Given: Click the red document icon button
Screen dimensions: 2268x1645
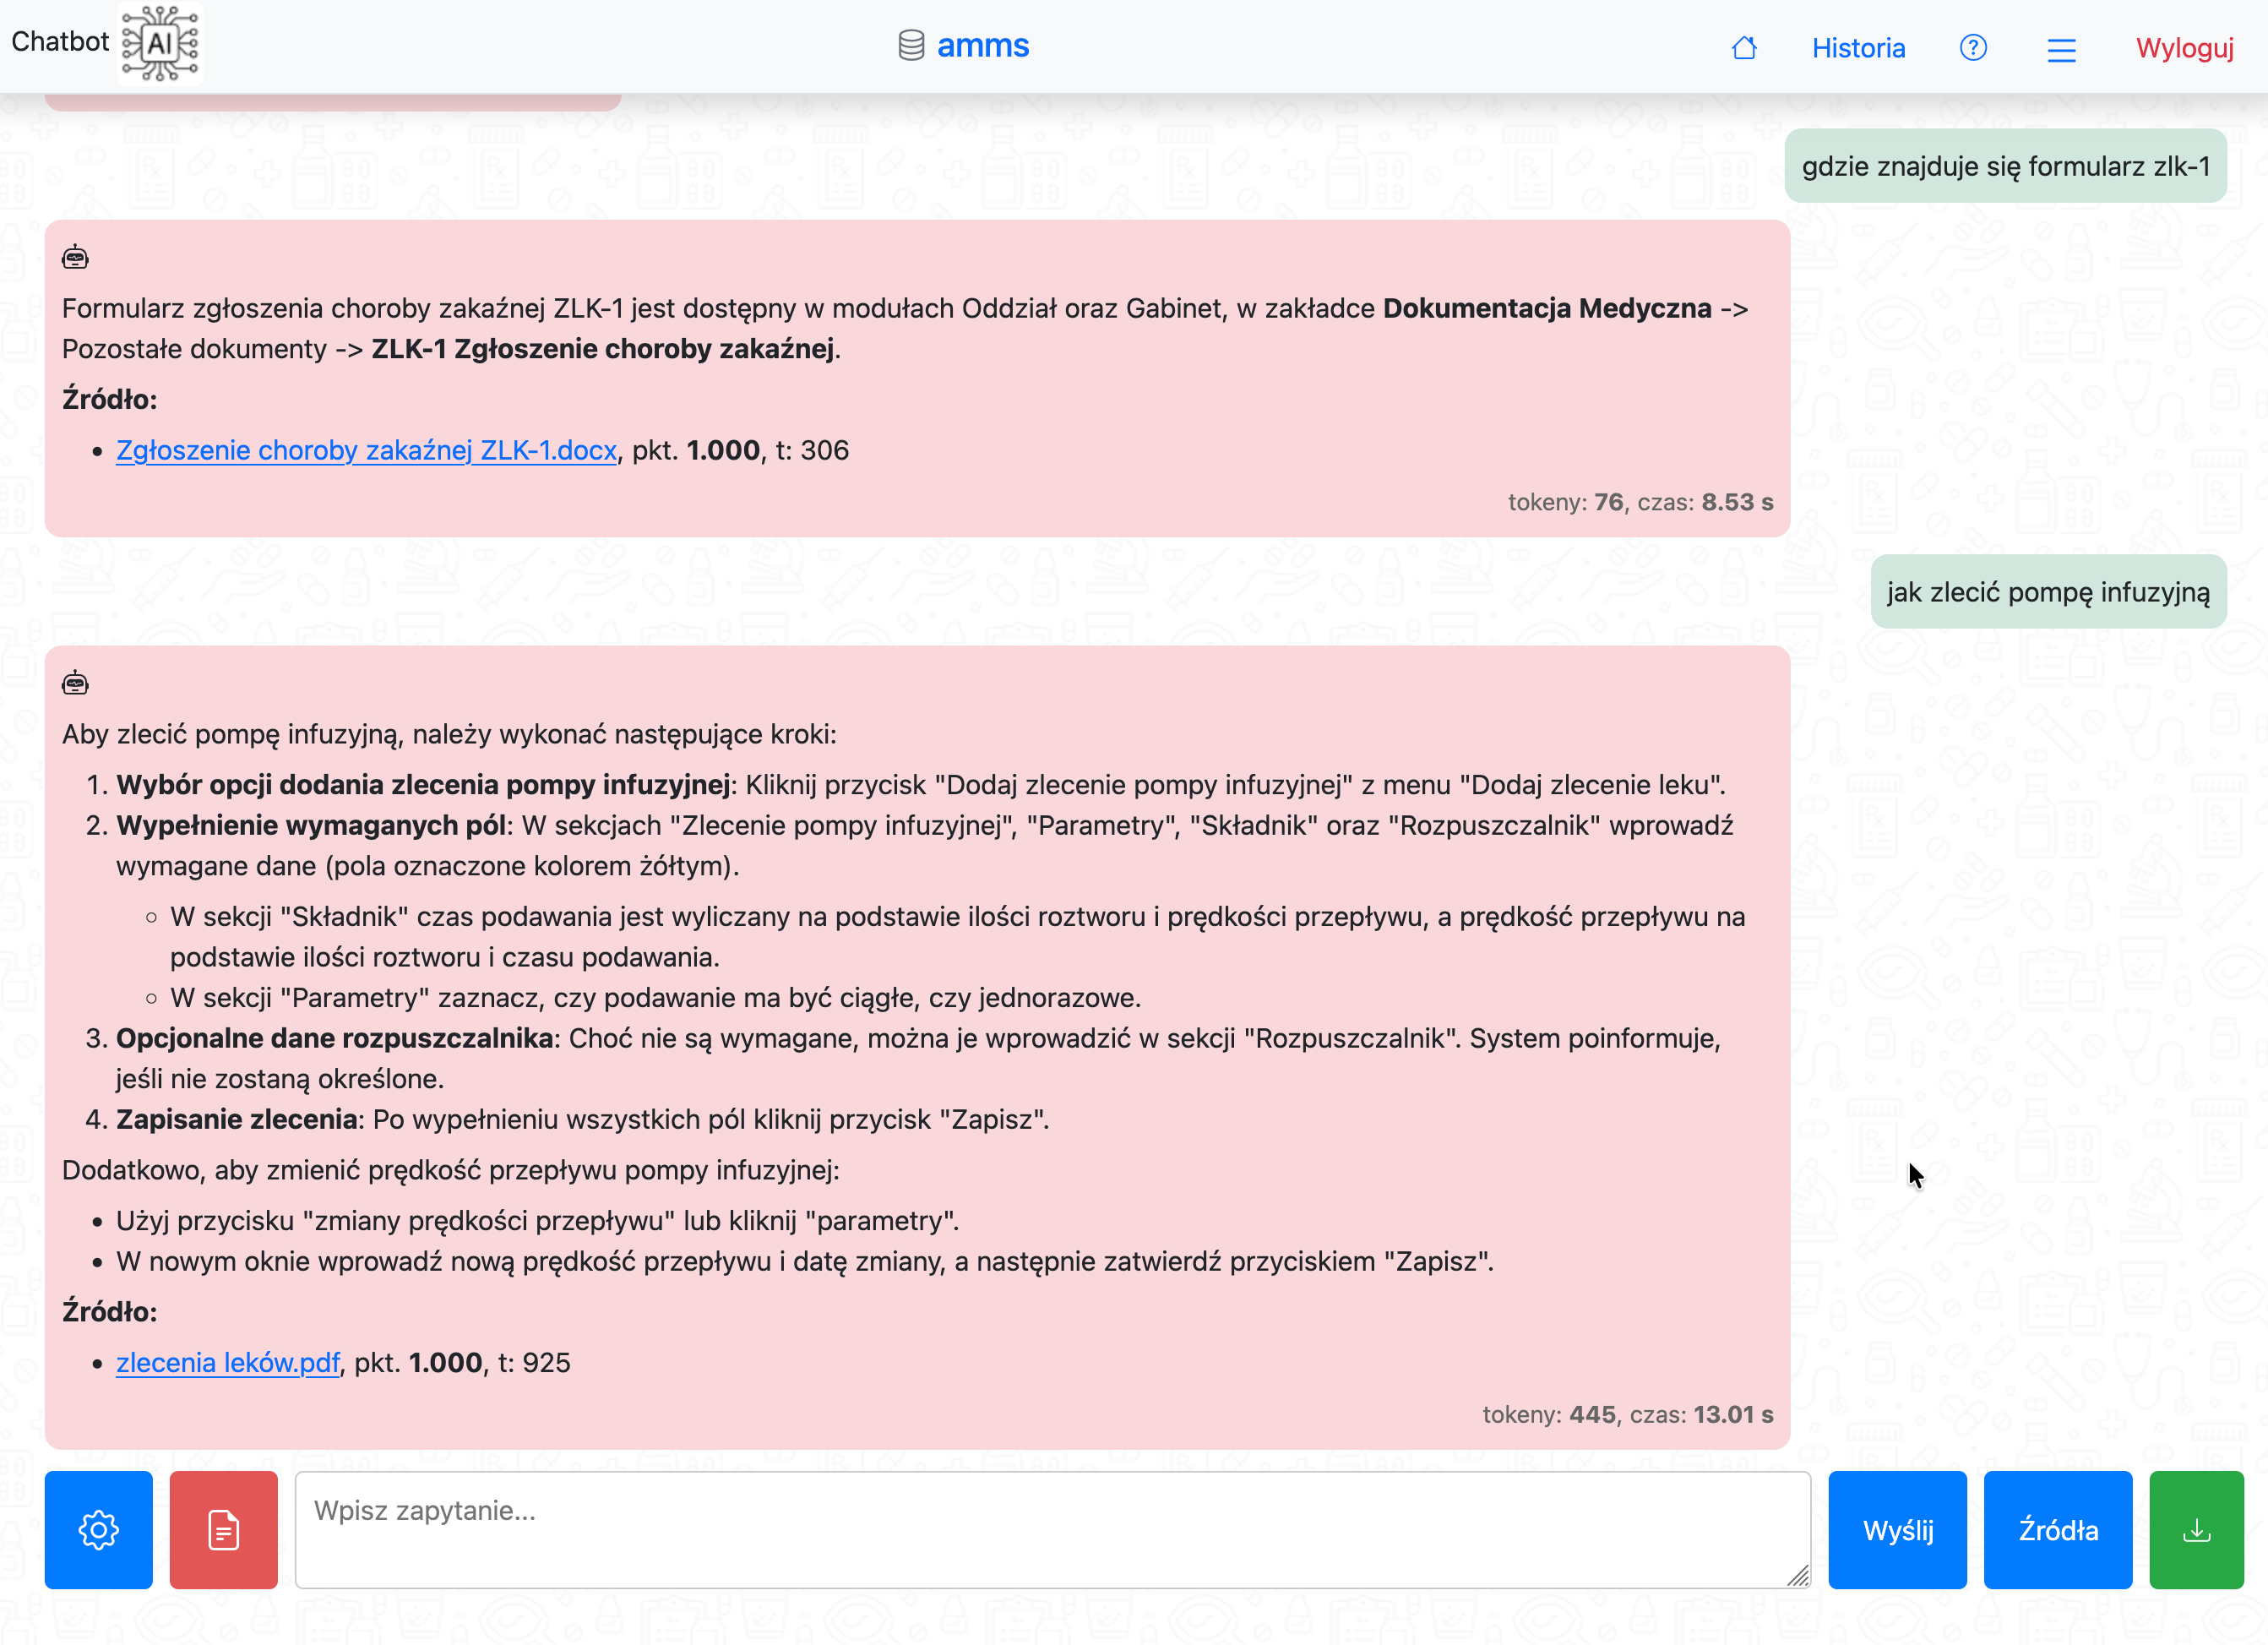Looking at the screenshot, I should 223,1529.
